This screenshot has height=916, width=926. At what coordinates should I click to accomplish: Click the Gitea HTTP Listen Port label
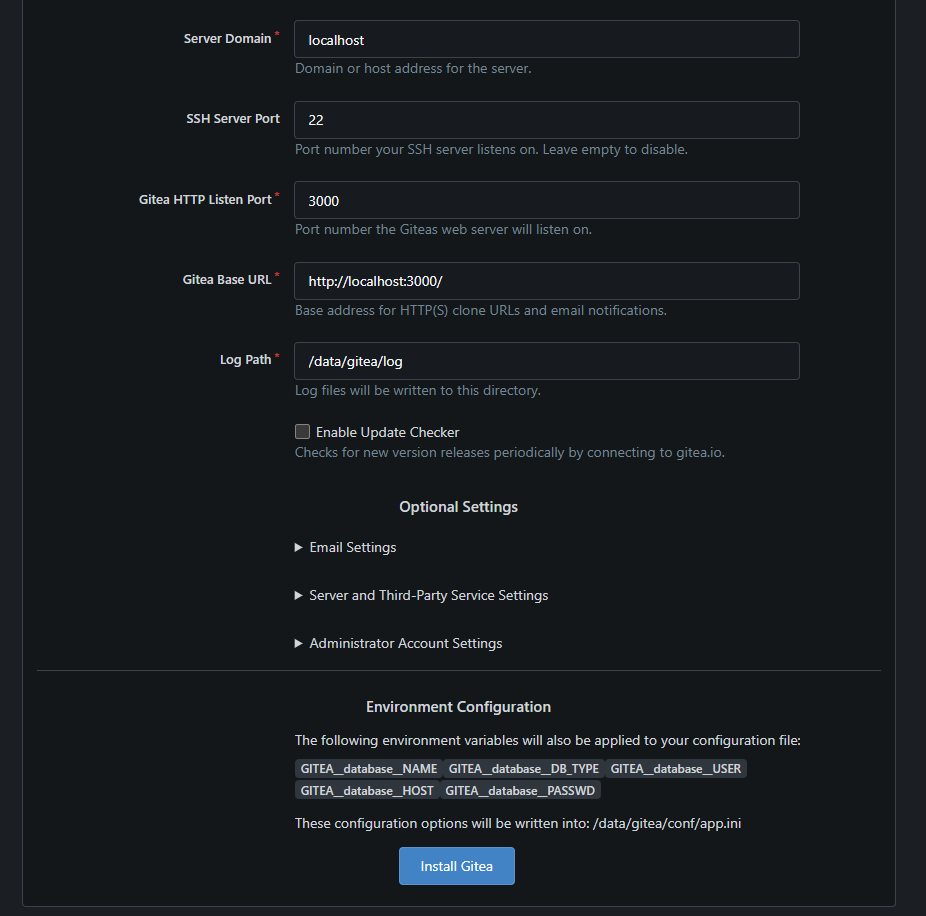click(205, 200)
